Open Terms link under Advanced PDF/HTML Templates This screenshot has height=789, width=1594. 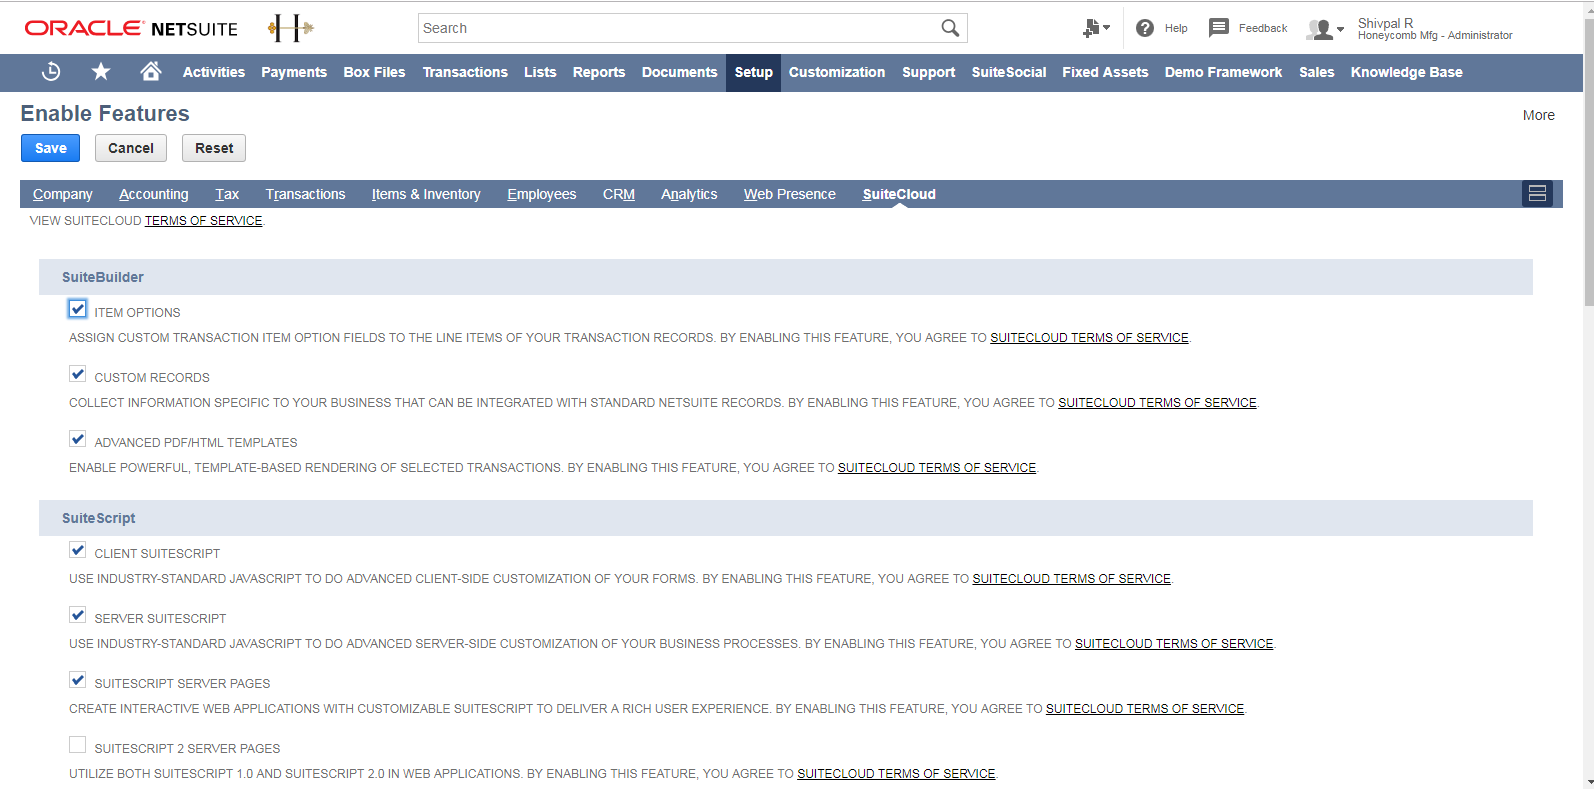tap(937, 468)
